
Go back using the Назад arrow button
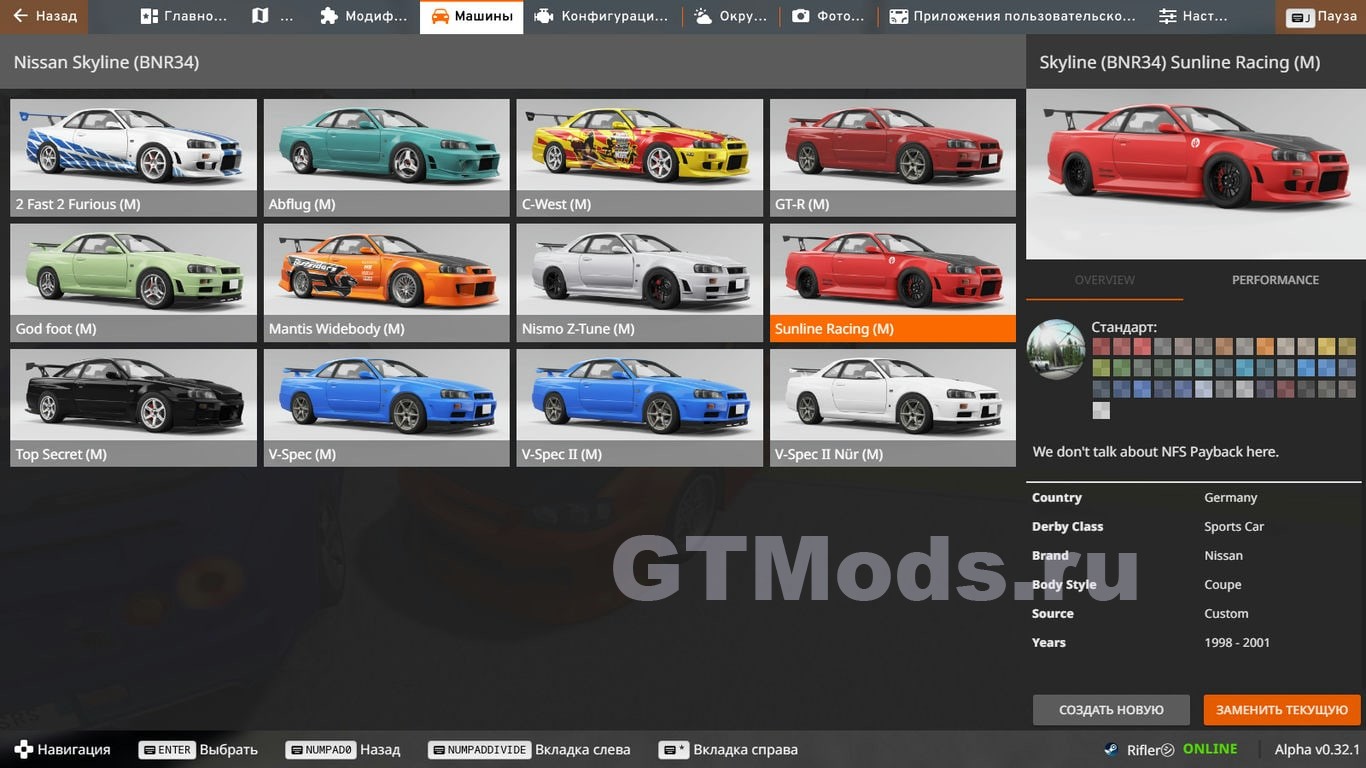pos(44,16)
